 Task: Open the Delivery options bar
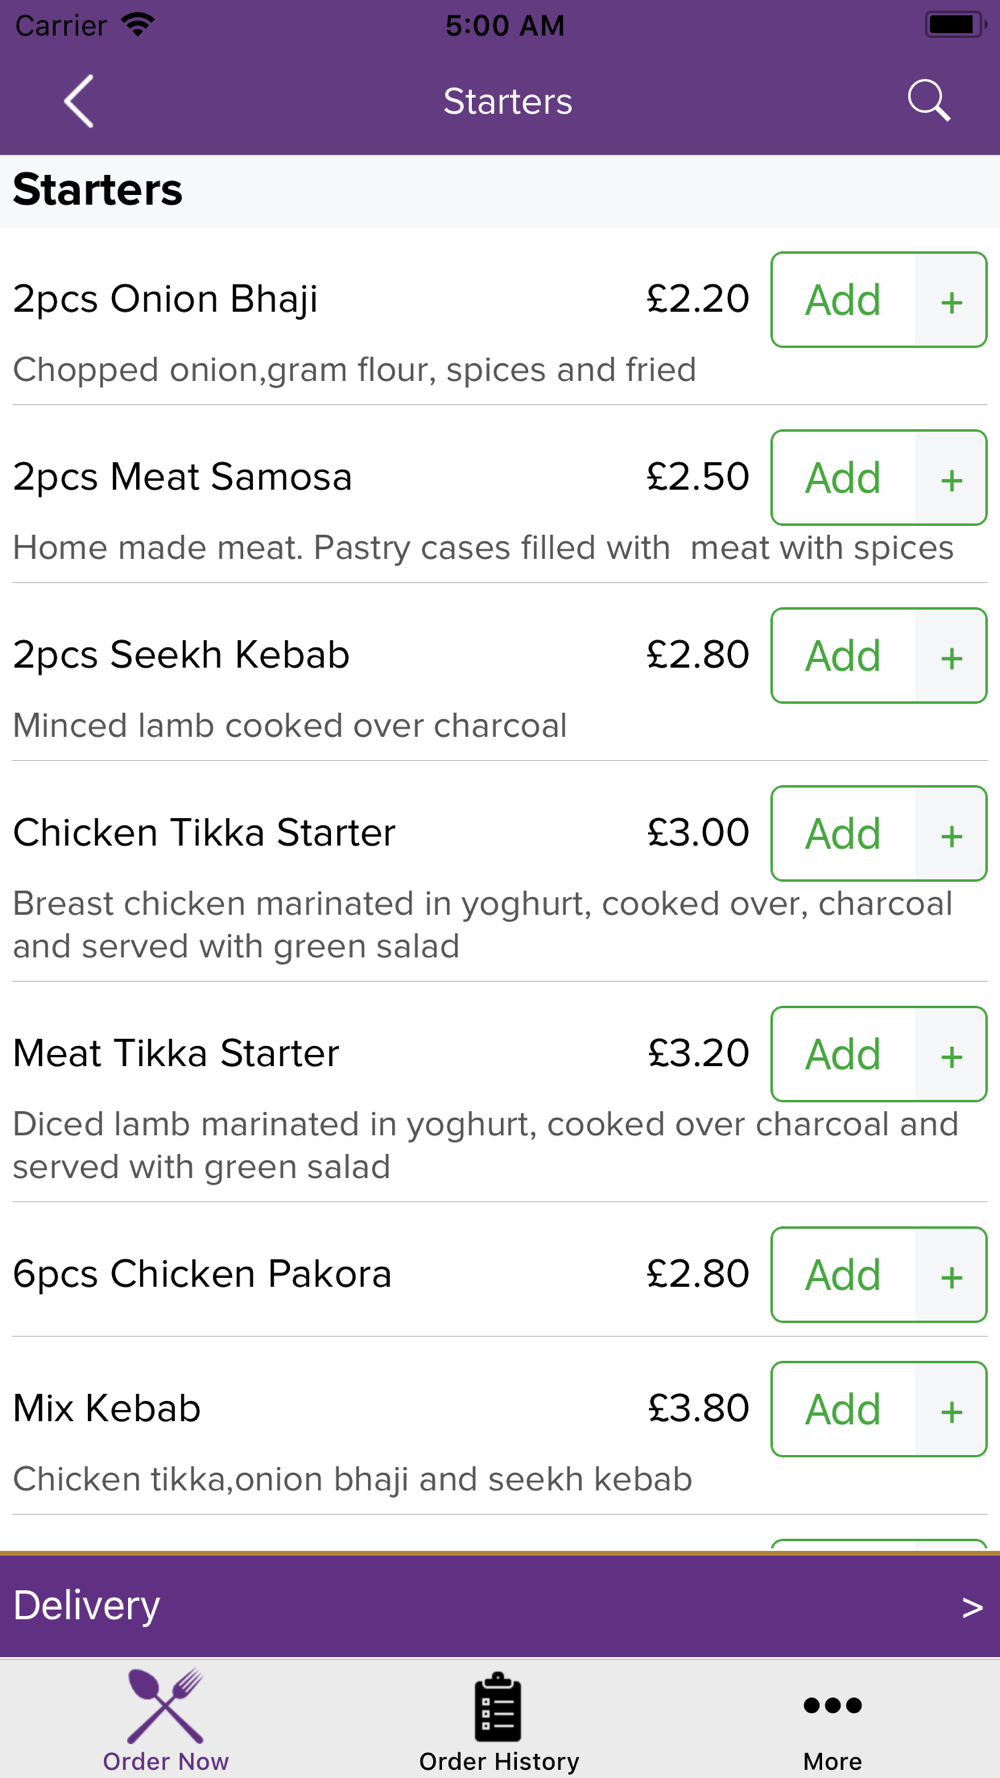coord(500,1606)
